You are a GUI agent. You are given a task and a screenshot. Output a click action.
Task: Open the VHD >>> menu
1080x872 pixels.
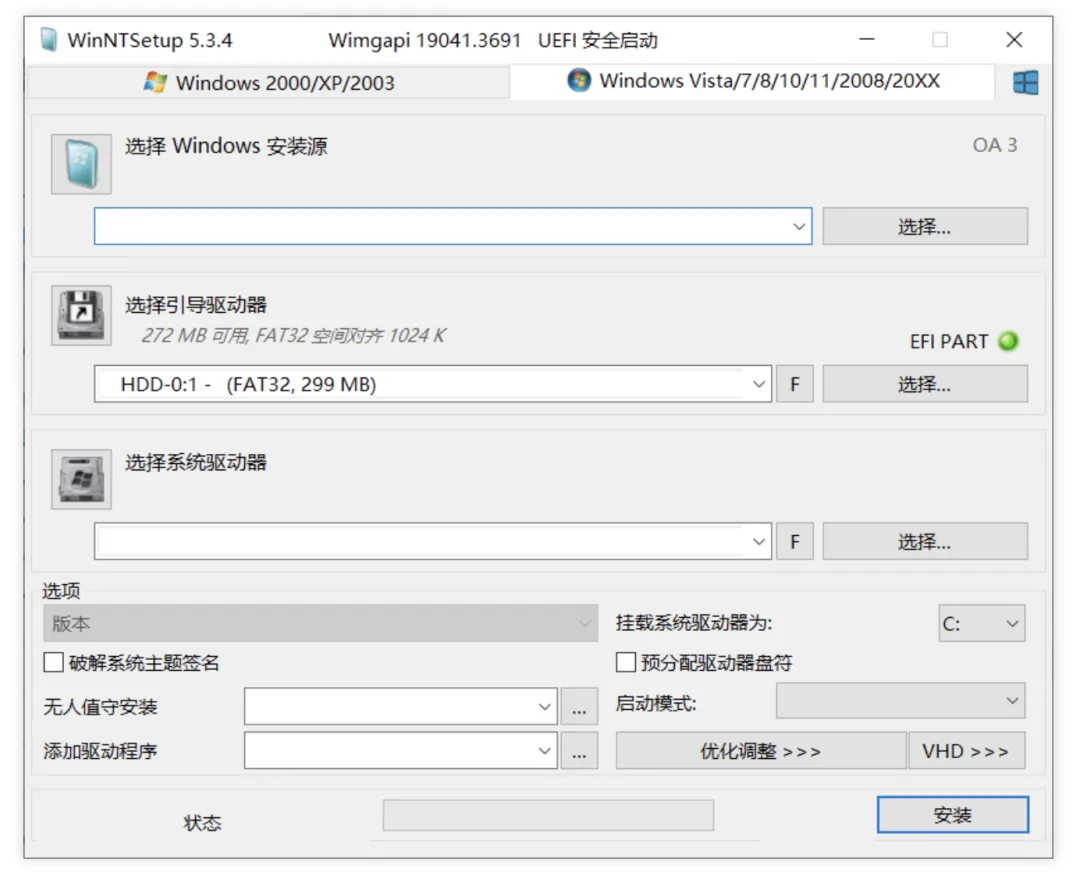[x=966, y=751]
